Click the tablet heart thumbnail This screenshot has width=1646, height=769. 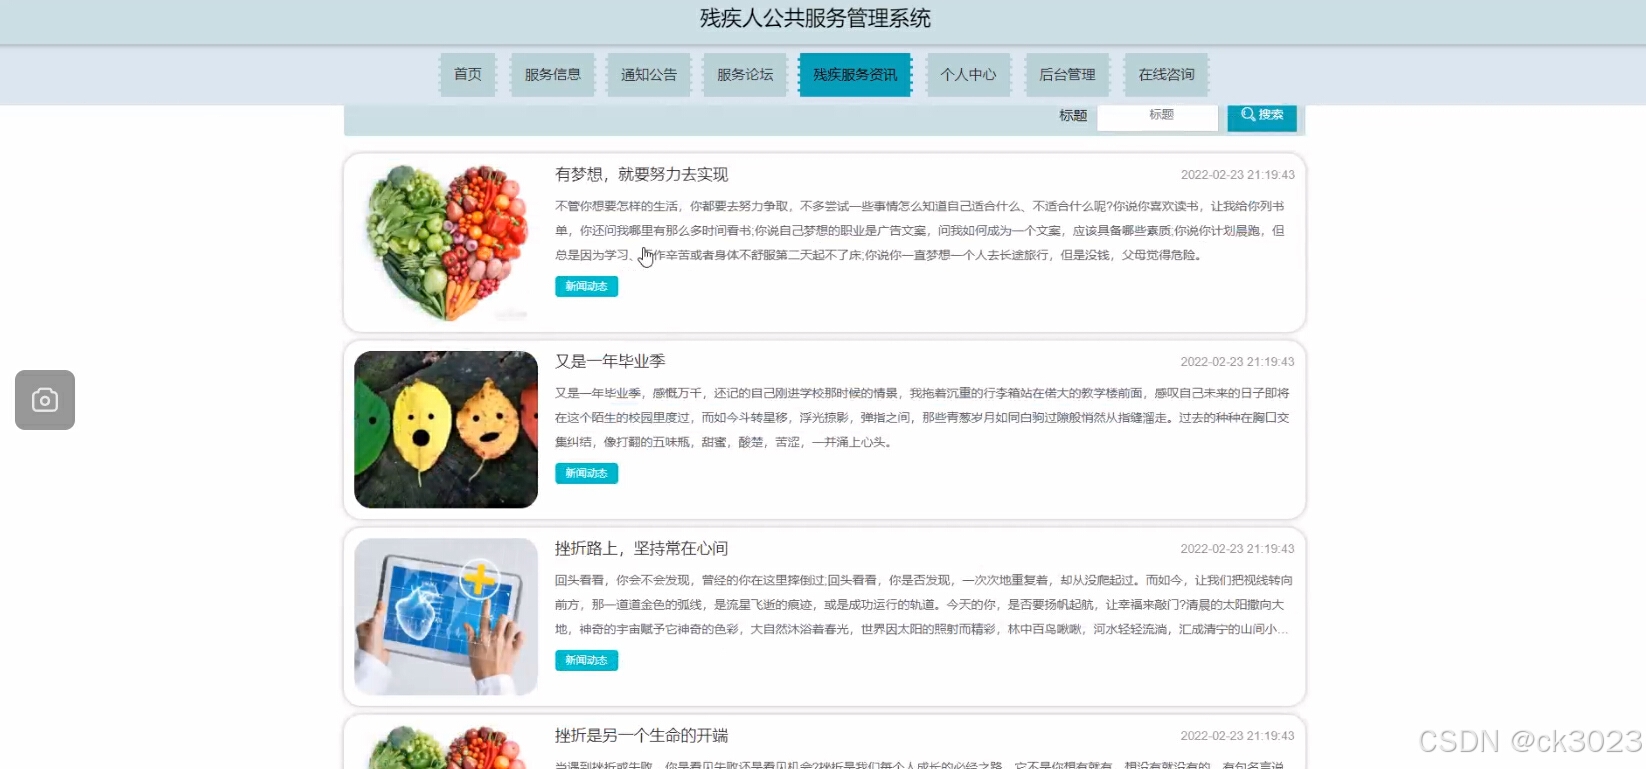click(446, 617)
